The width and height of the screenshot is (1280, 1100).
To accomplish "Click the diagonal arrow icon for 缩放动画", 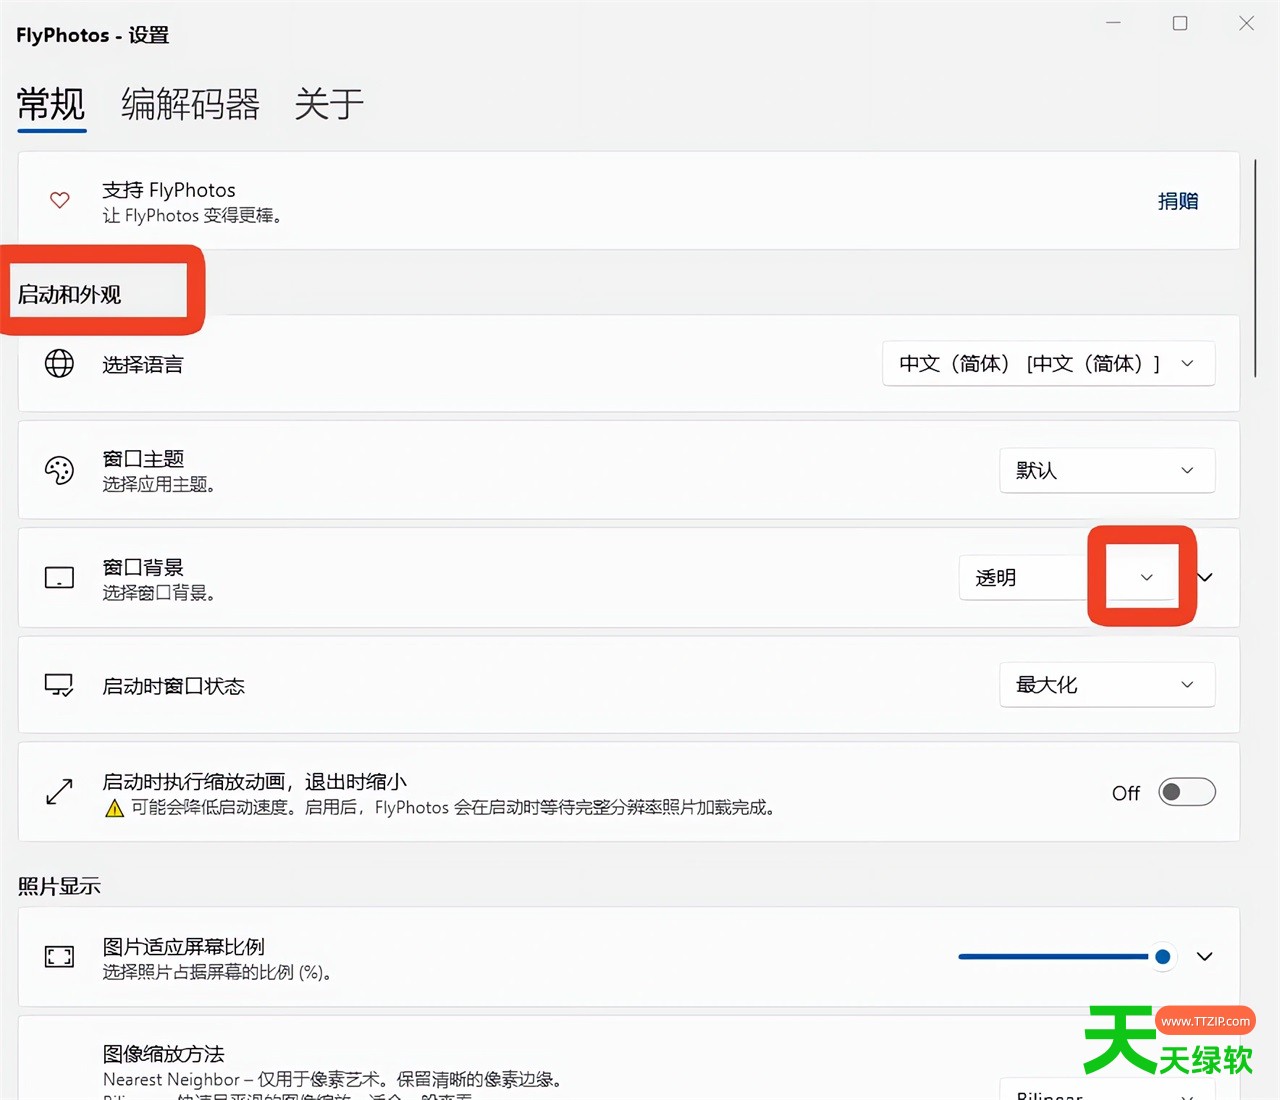I will 59,792.
